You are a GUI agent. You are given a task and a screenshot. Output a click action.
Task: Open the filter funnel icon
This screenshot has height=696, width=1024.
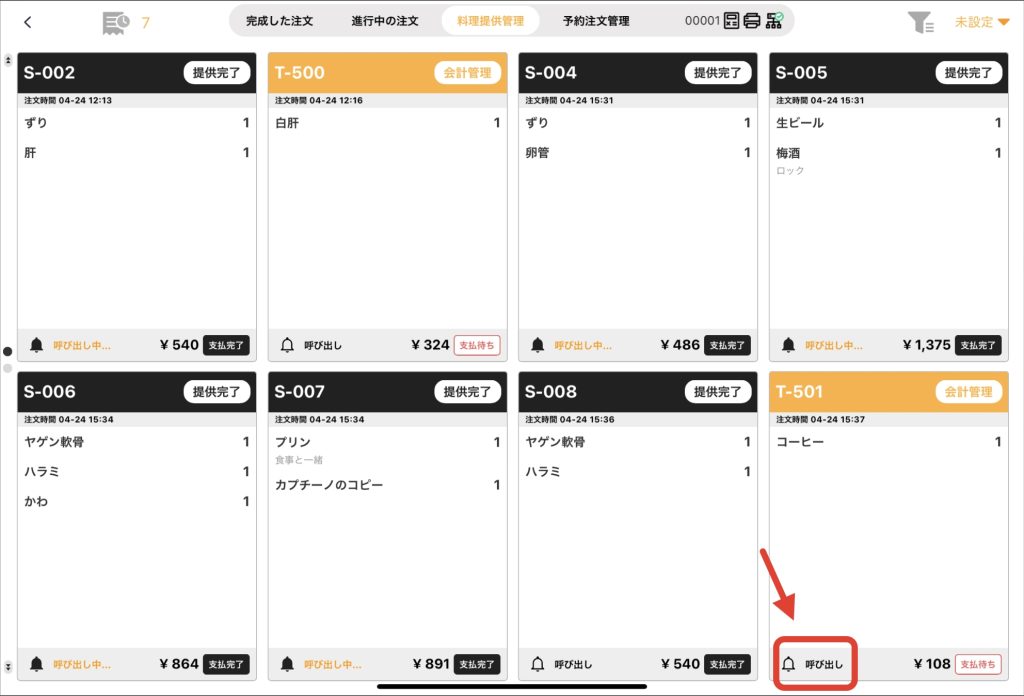921,22
